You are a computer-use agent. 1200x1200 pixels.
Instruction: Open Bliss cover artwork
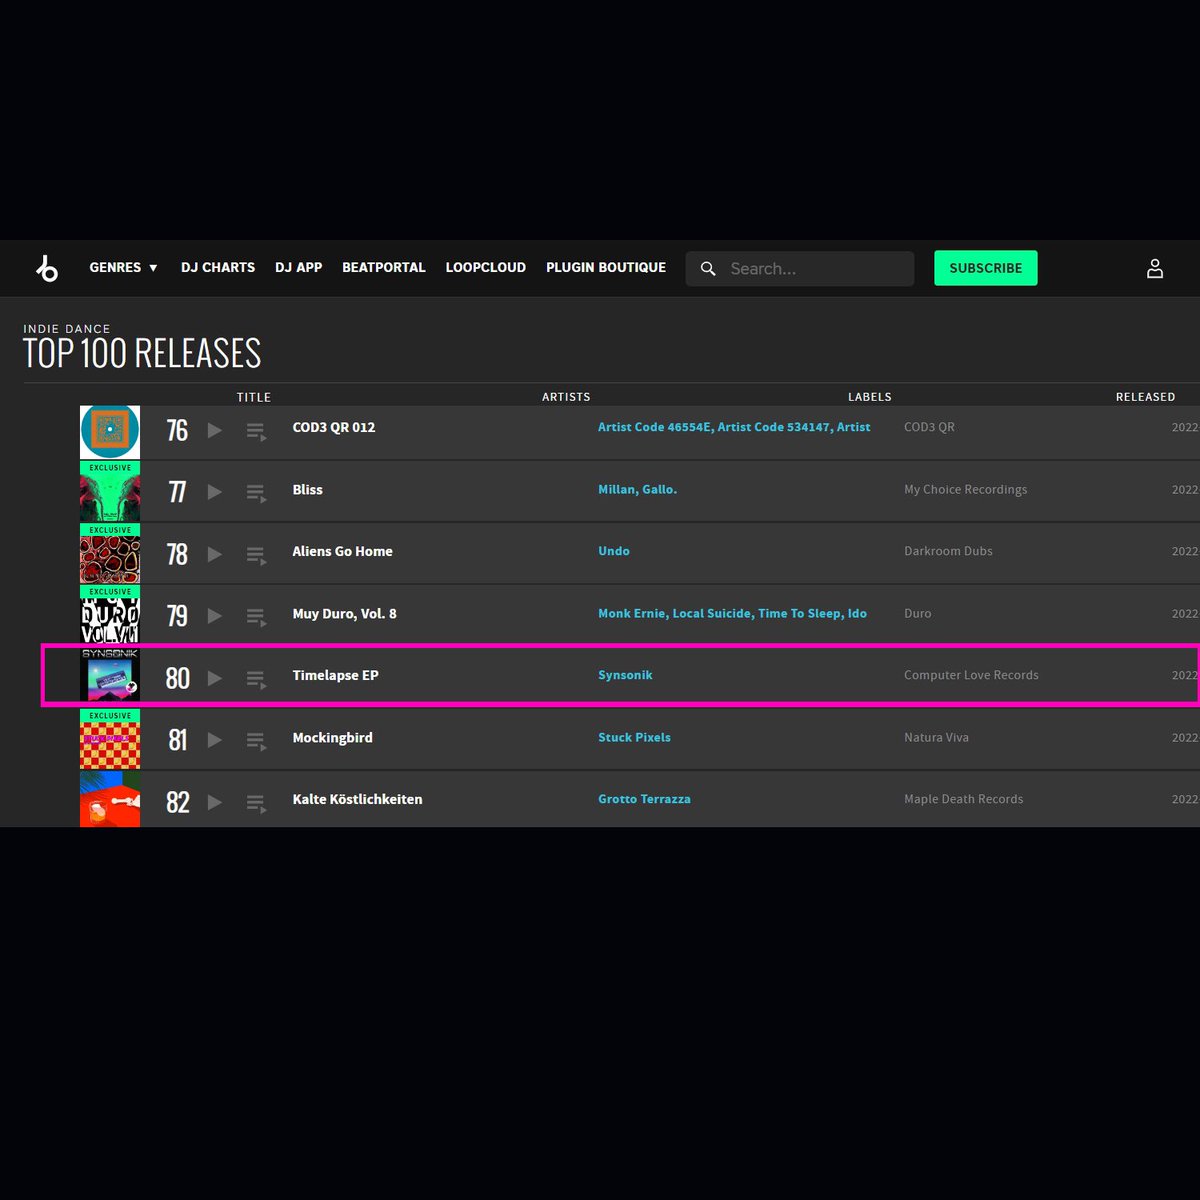pos(110,492)
